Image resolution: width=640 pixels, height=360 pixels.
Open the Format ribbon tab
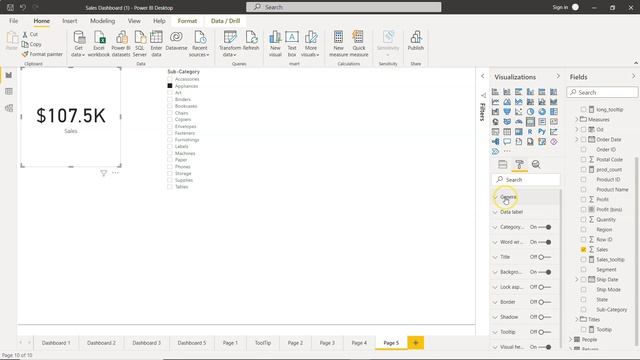187,21
